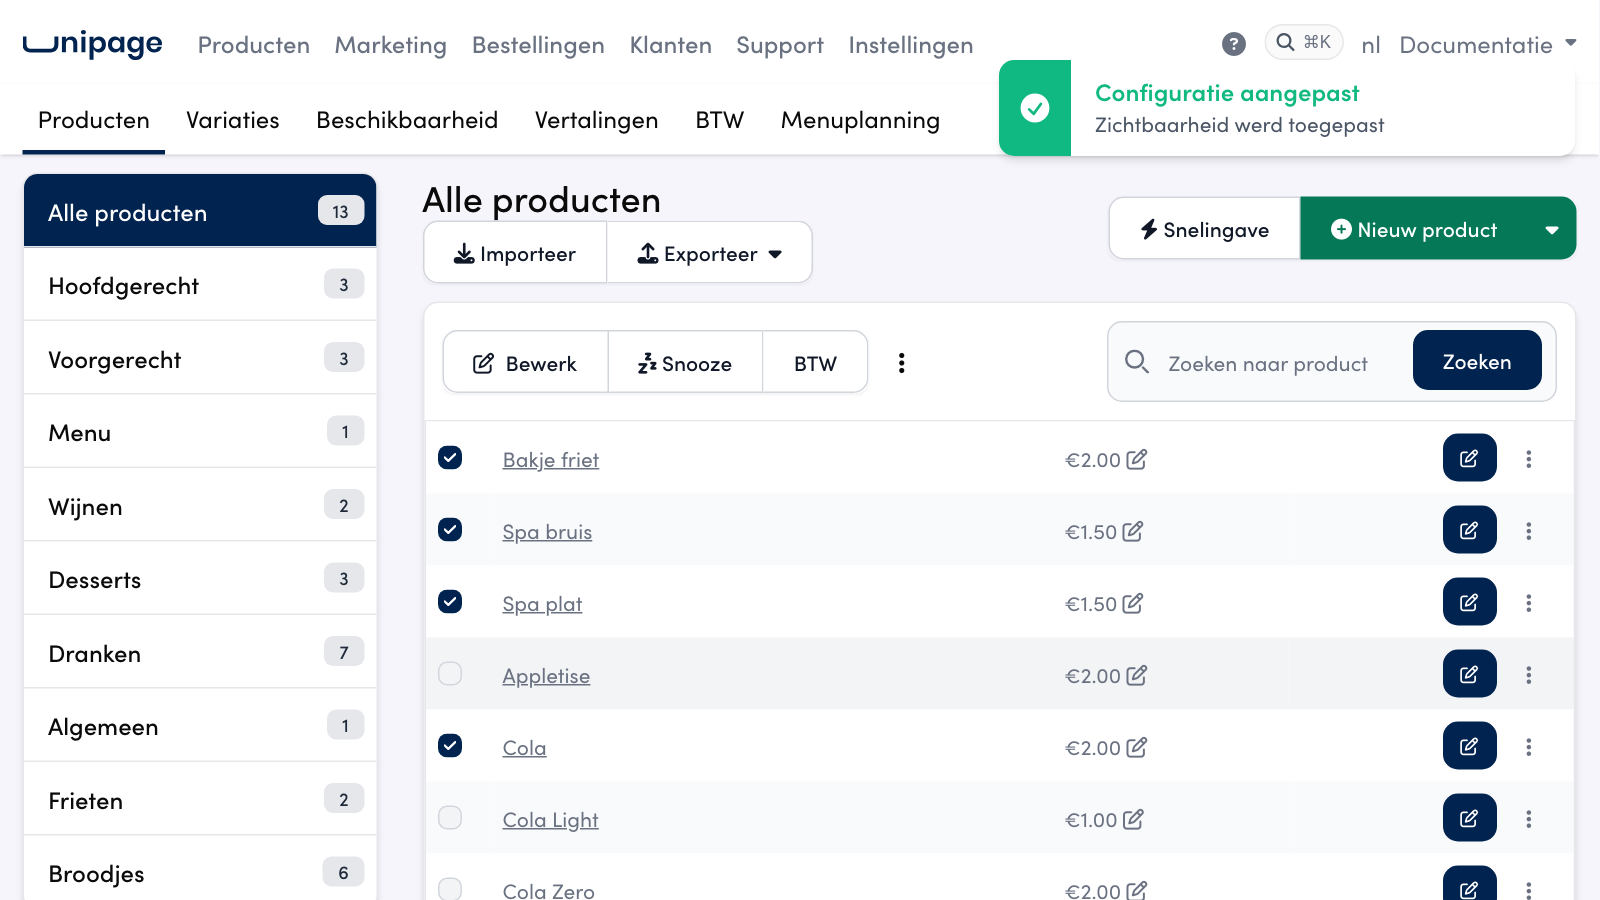Check the Cola Light checkbox
The height and width of the screenshot is (900, 1600).
tap(450, 818)
